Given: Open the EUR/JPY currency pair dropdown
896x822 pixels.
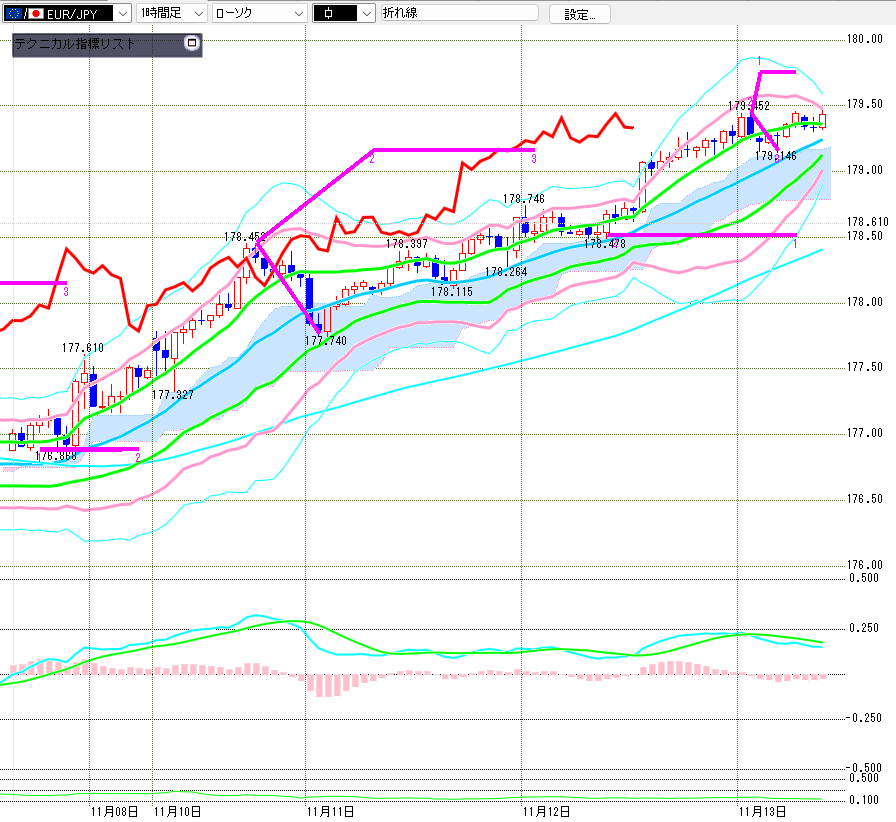Looking at the screenshot, I should coord(121,13).
